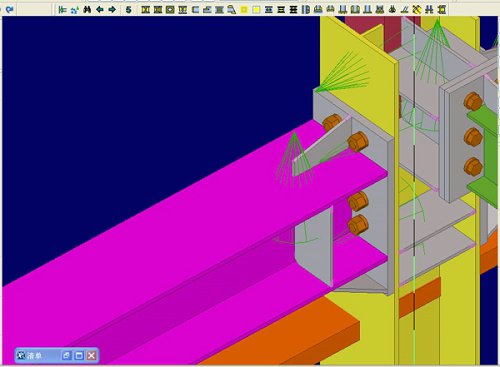Select the top bolt on green beam plate
This screenshot has width=500, height=367.
[x=473, y=101]
